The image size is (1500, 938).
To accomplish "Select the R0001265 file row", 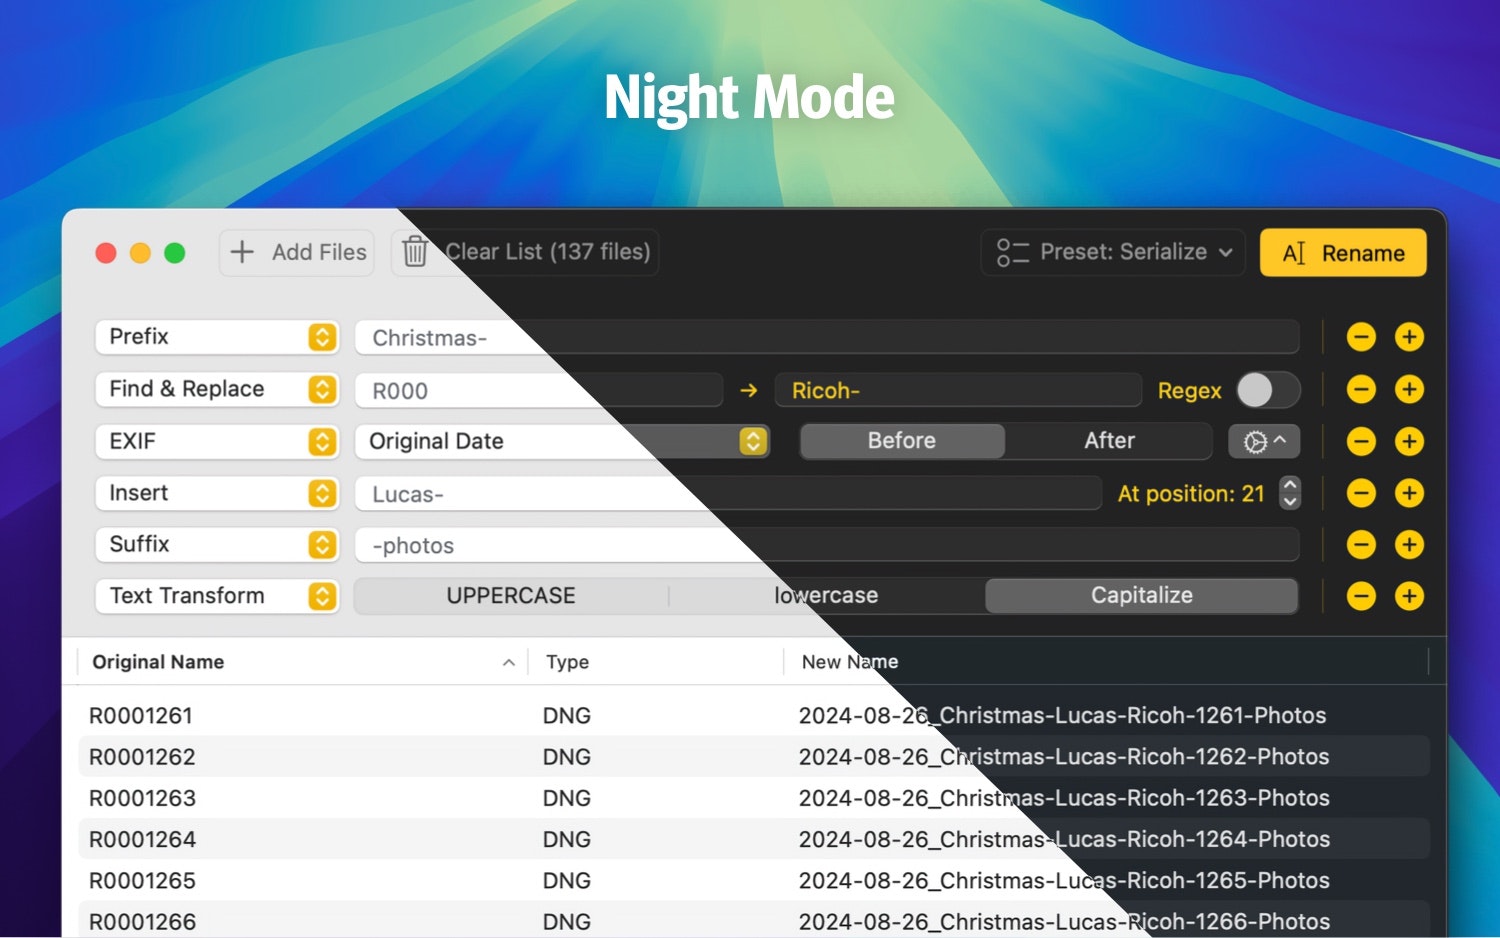I will pos(754,881).
